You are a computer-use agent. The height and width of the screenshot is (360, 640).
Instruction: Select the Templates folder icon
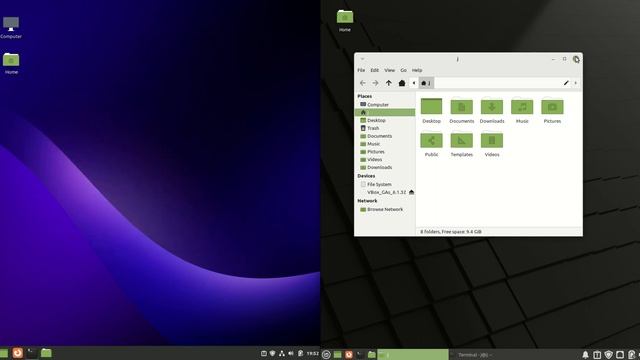pyautogui.click(x=462, y=140)
